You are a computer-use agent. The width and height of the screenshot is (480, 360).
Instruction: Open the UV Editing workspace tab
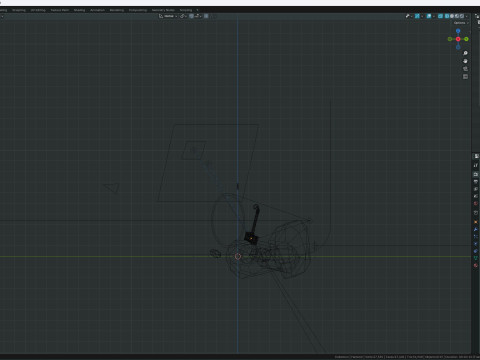pos(38,10)
